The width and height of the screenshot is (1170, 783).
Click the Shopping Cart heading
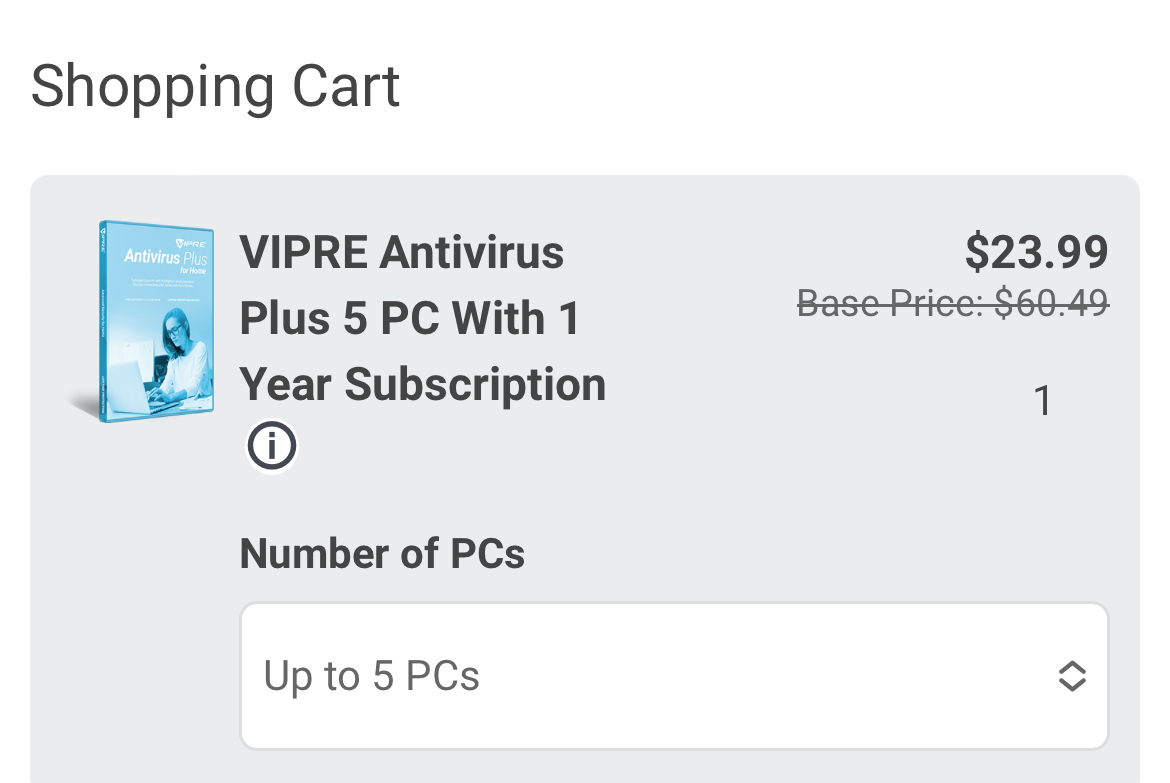[215, 86]
